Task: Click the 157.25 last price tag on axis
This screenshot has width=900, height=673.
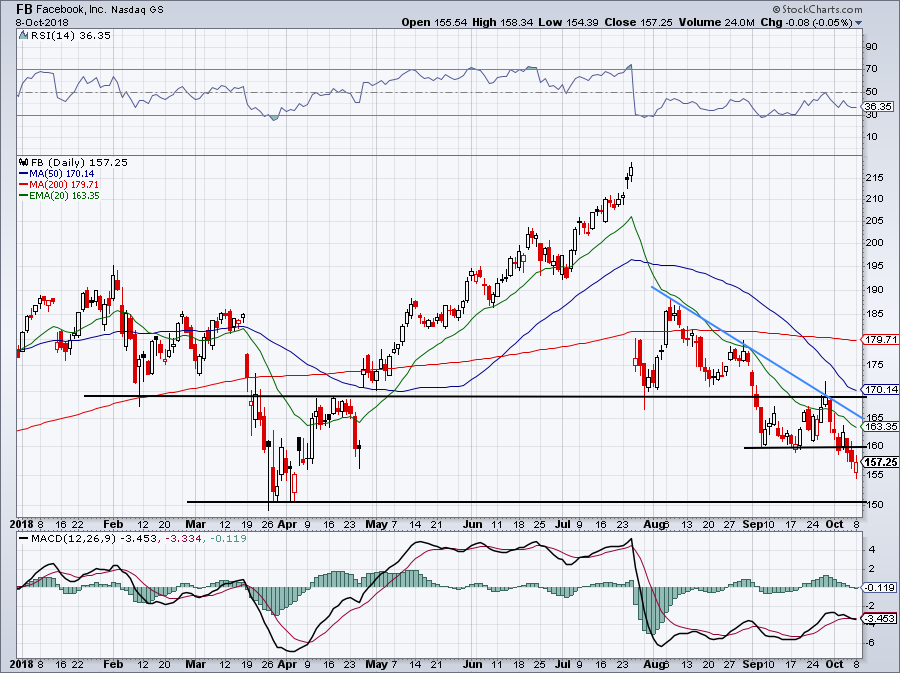Action: pos(880,462)
